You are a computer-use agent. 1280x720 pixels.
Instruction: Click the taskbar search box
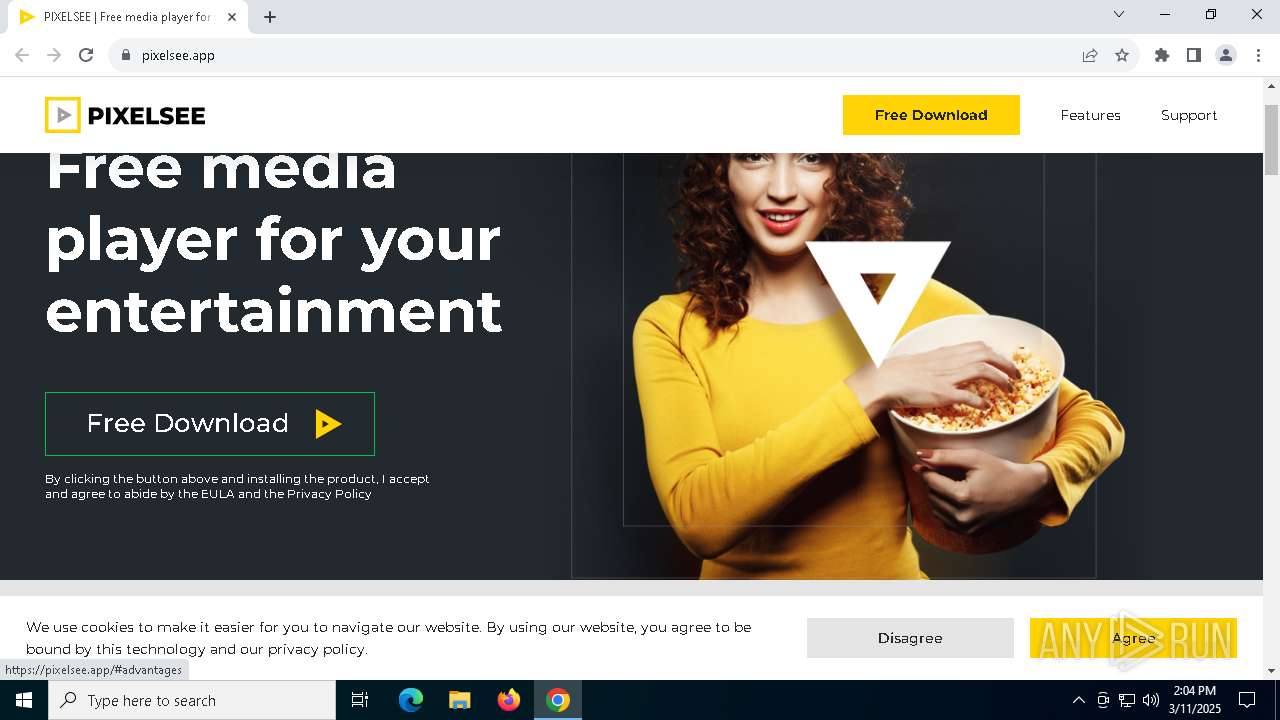coord(192,700)
